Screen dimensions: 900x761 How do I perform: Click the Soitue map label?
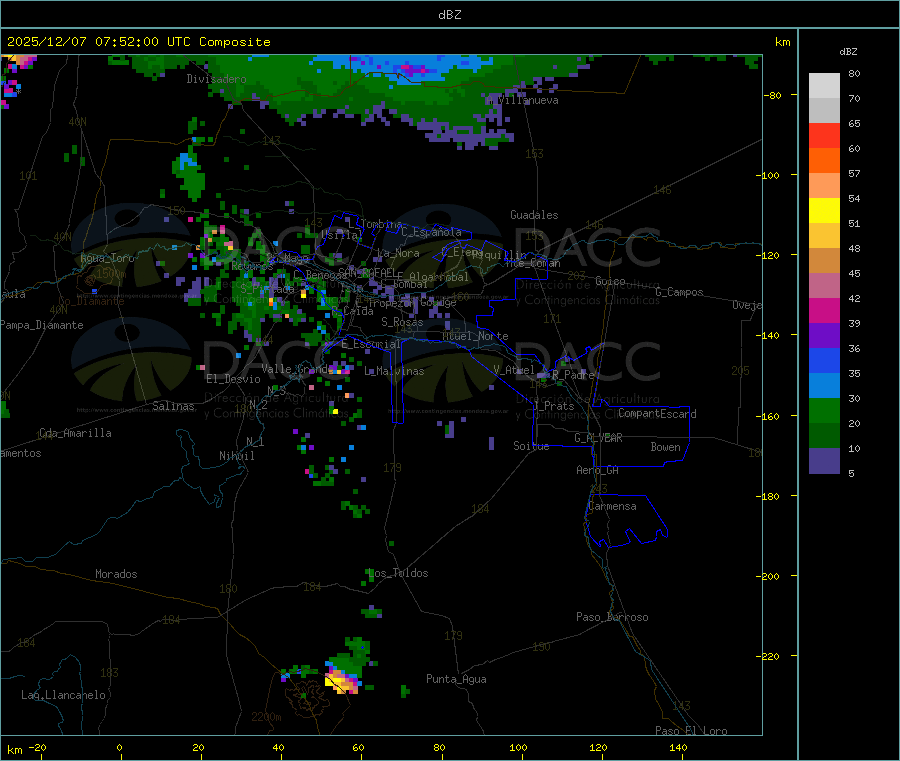531,446
